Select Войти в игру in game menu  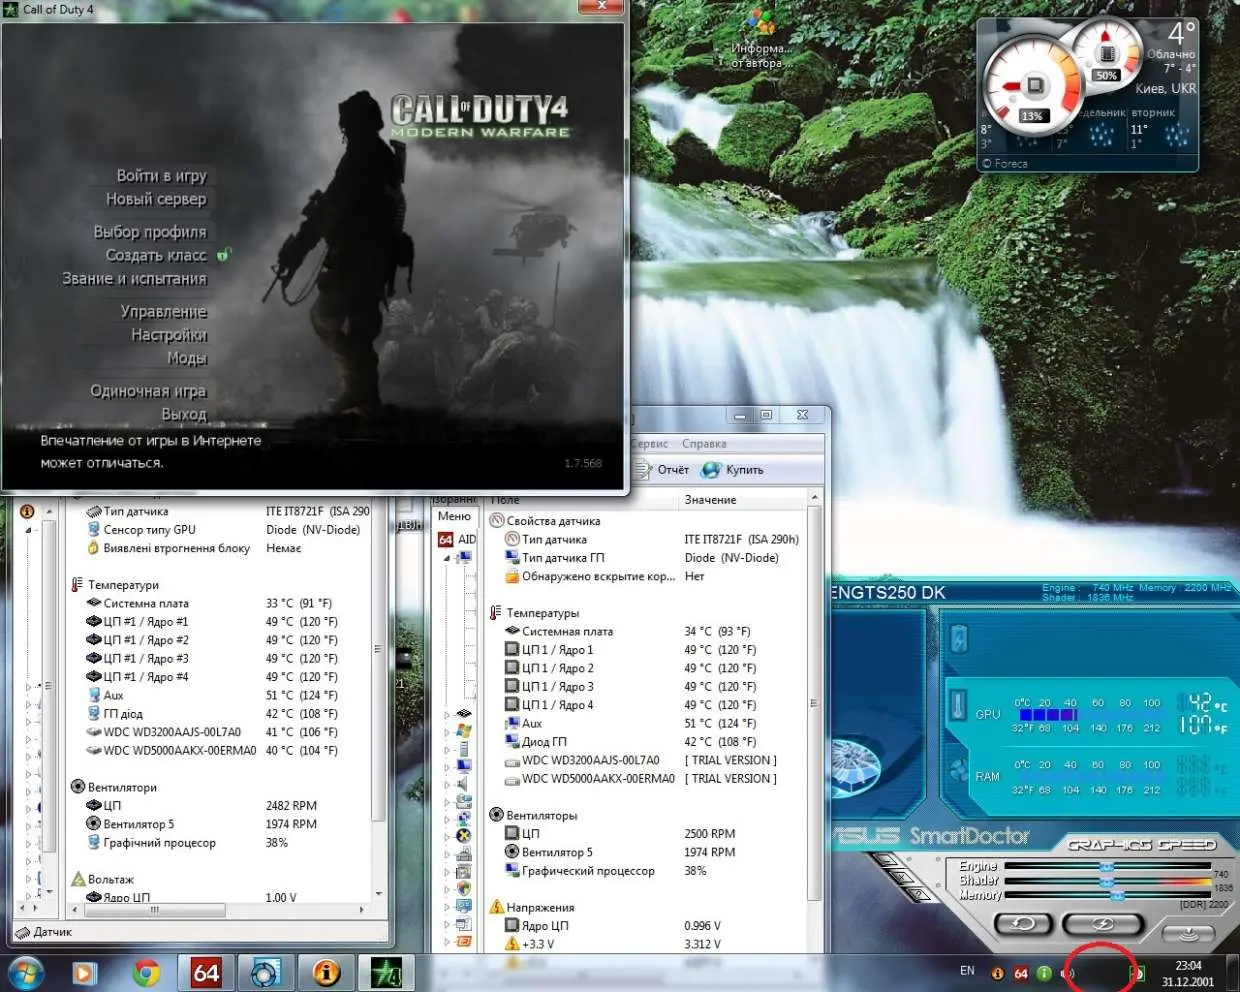pos(161,176)
